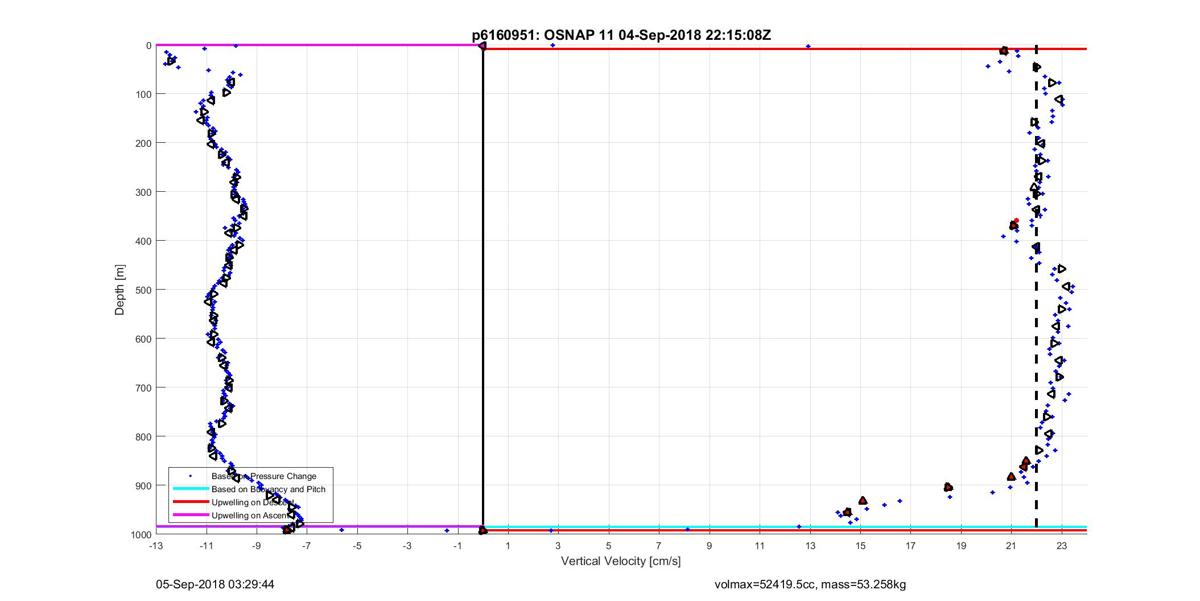Click y-axis tick label "800"

click(x=142, y=437)
